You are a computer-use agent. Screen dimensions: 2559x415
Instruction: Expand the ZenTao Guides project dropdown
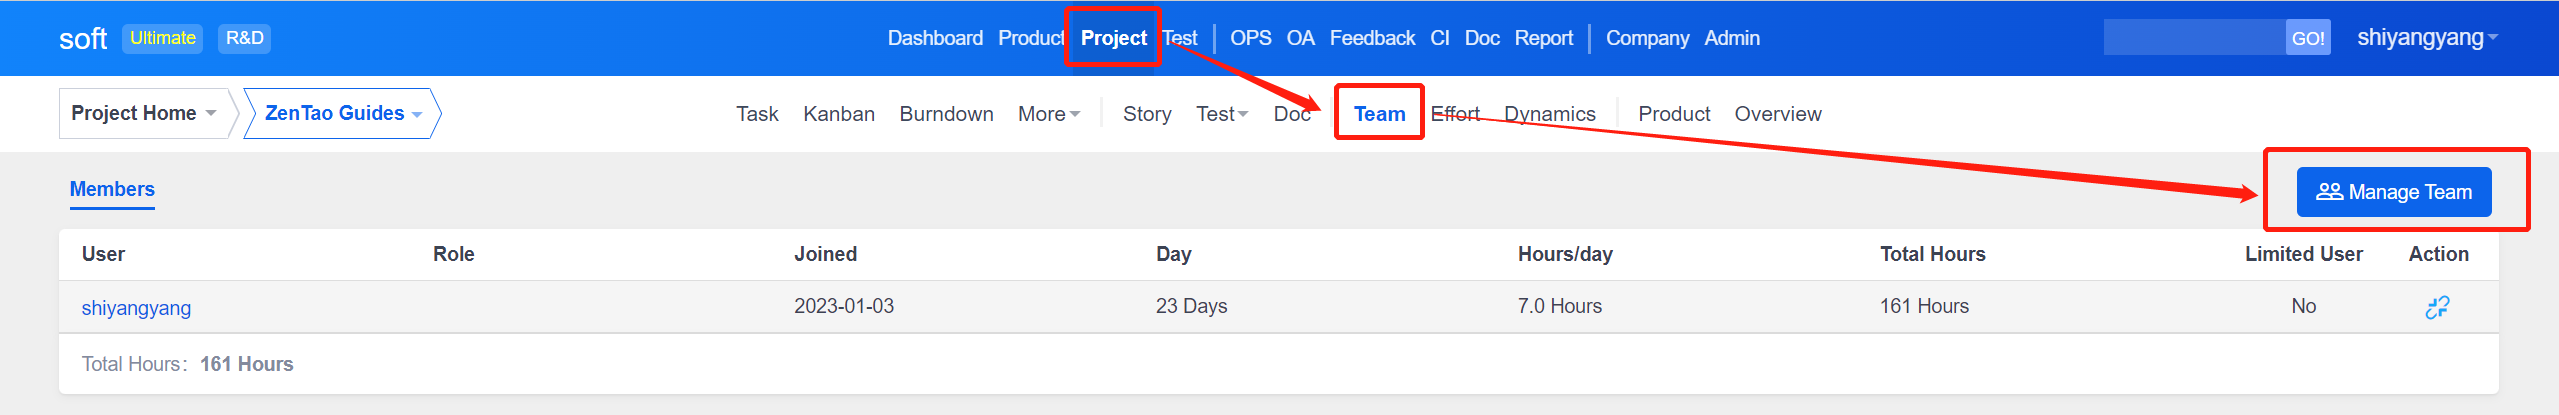(342, 113)
